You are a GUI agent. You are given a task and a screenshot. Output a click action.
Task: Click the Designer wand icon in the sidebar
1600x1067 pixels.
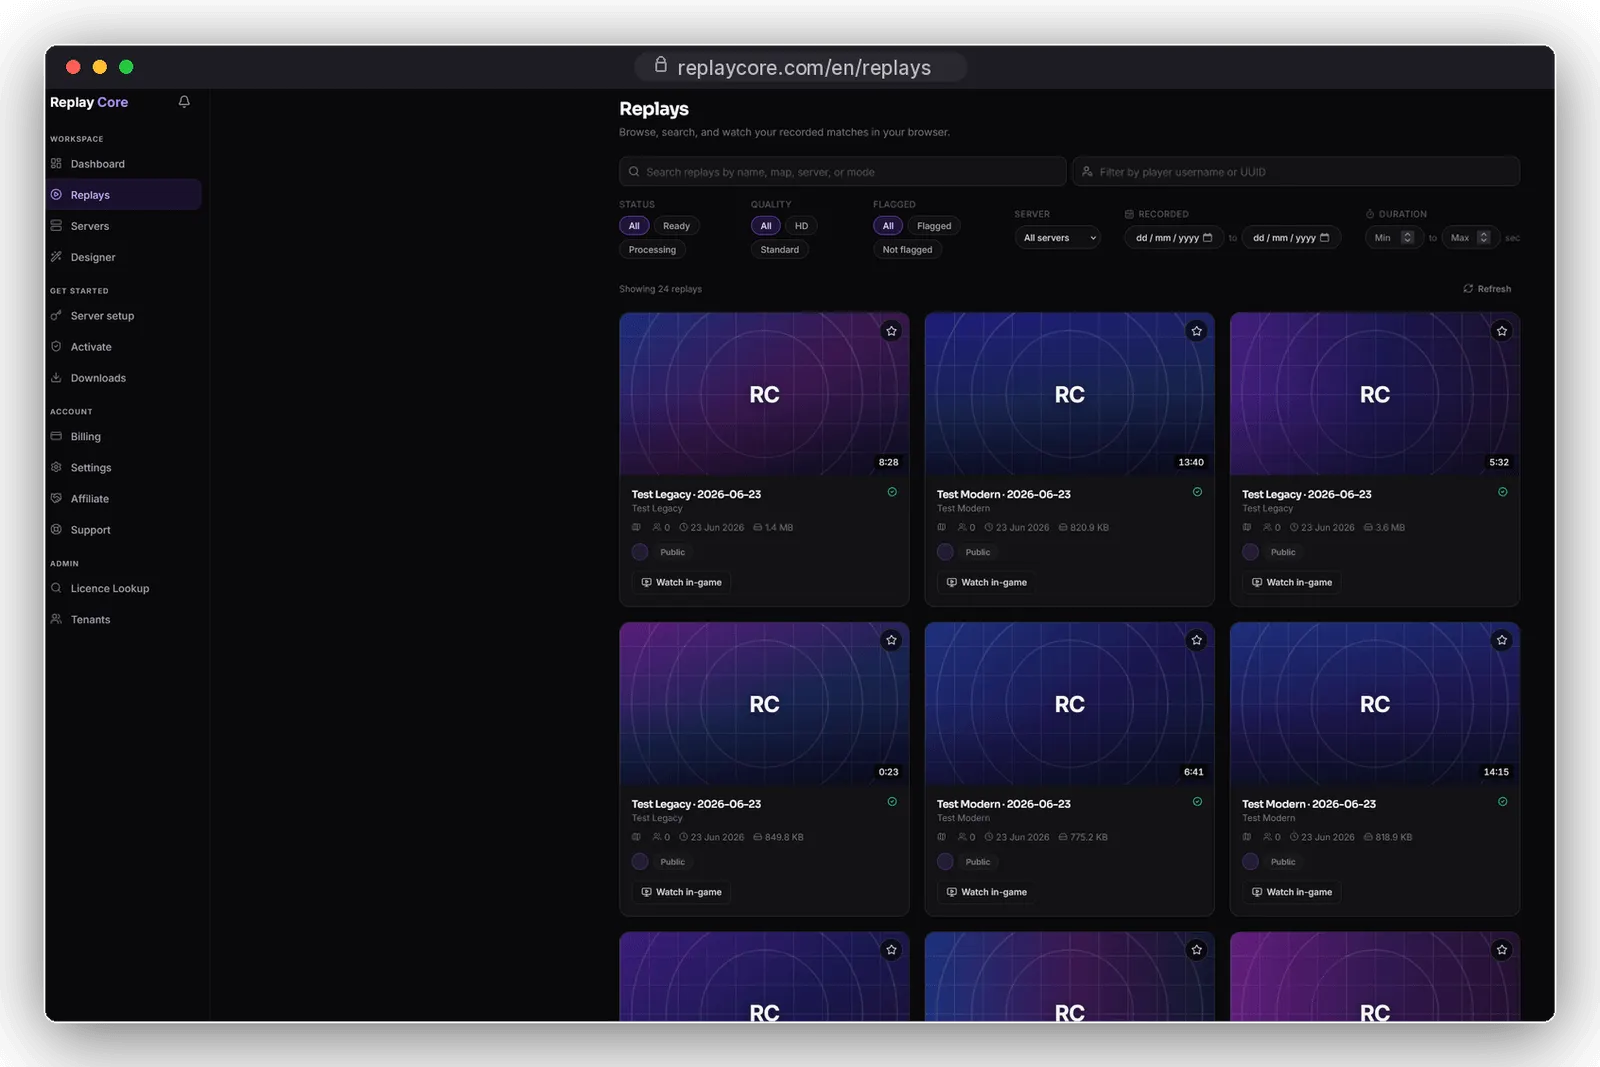click(57, 257)
